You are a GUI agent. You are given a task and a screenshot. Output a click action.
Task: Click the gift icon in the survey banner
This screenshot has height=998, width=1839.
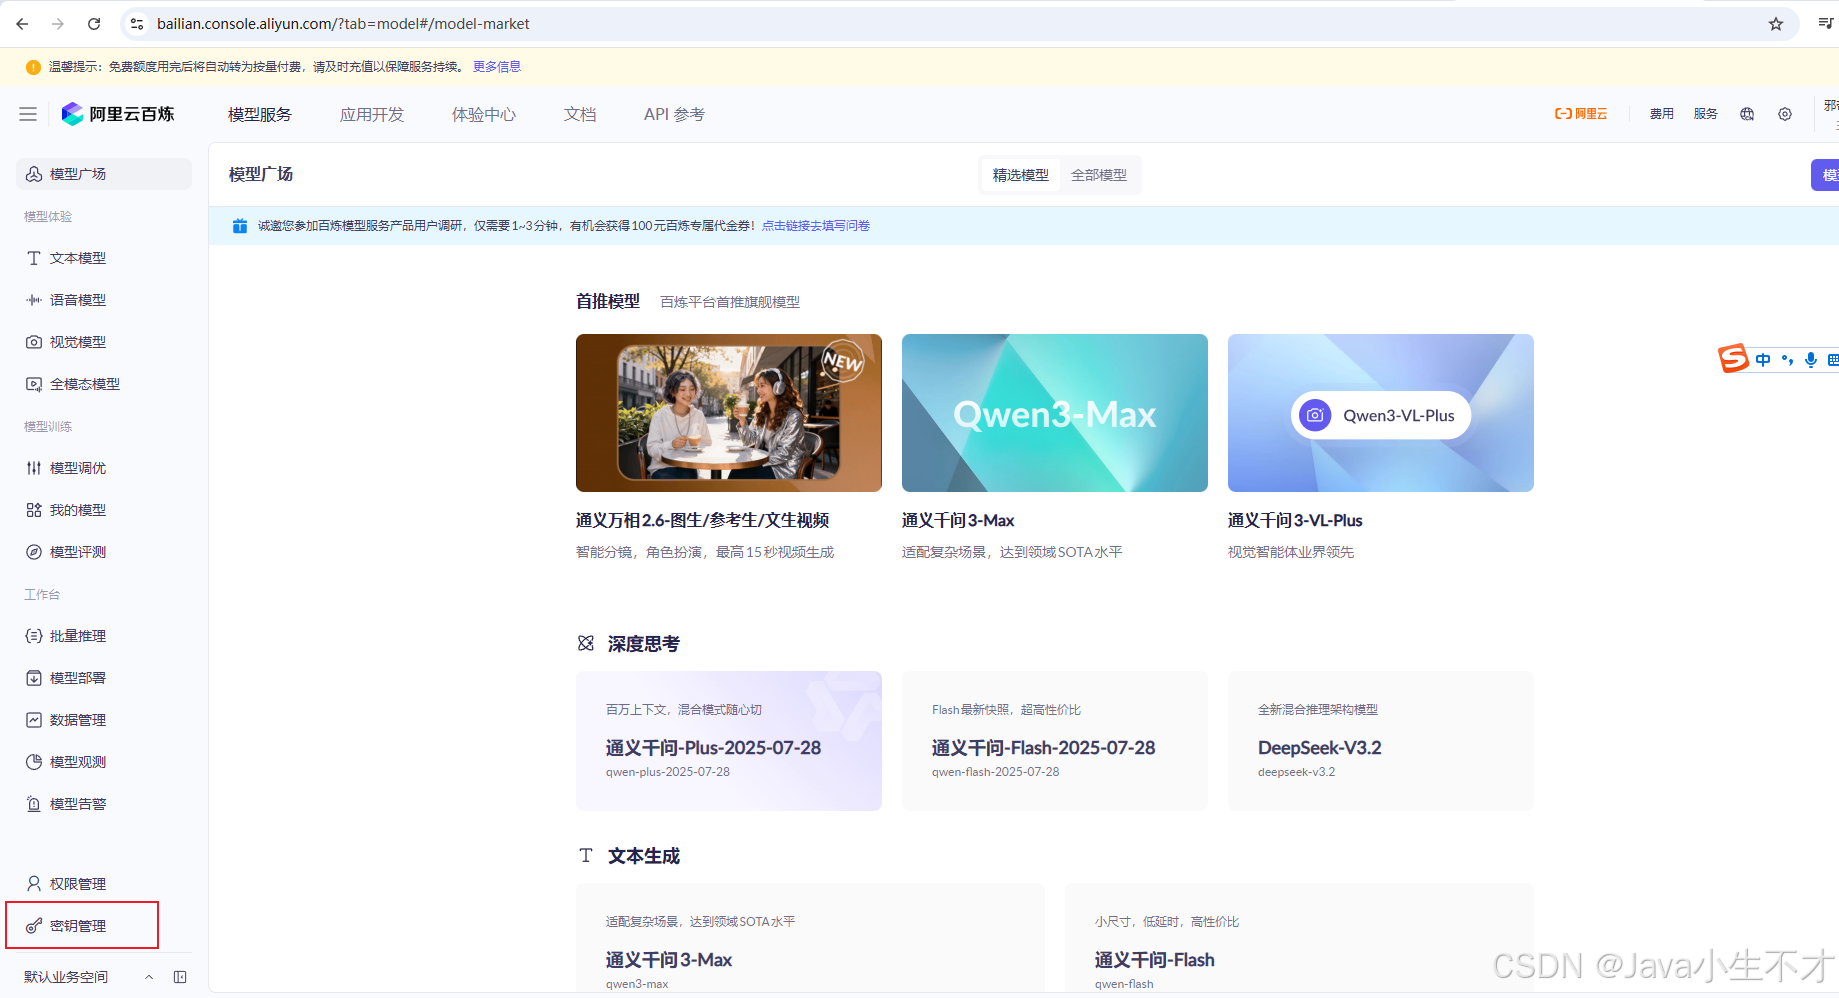[240, 226]
